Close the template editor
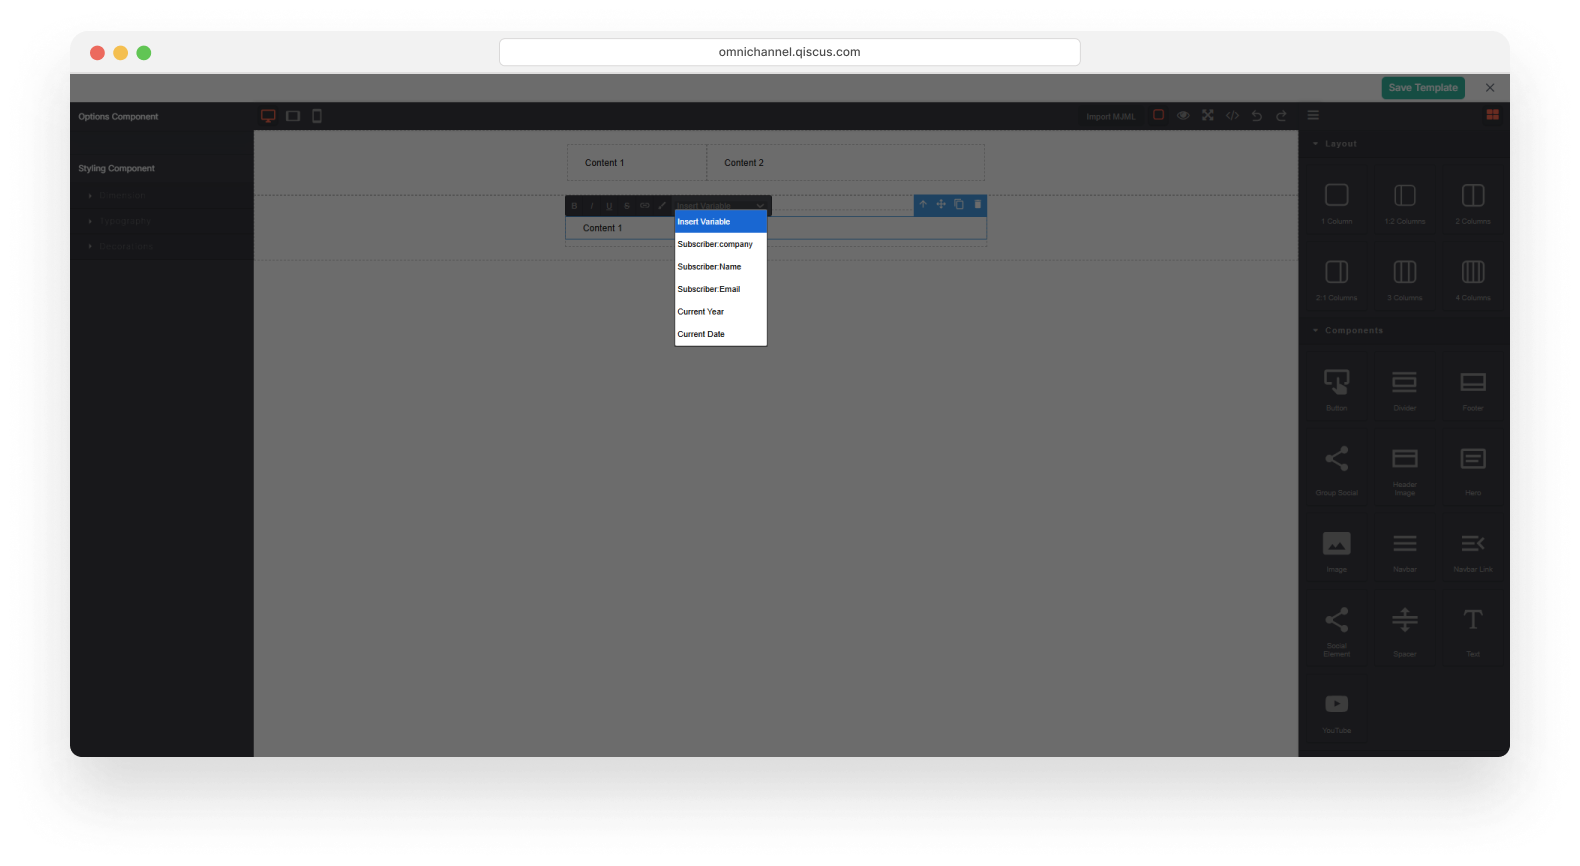 click(1490, 88)
